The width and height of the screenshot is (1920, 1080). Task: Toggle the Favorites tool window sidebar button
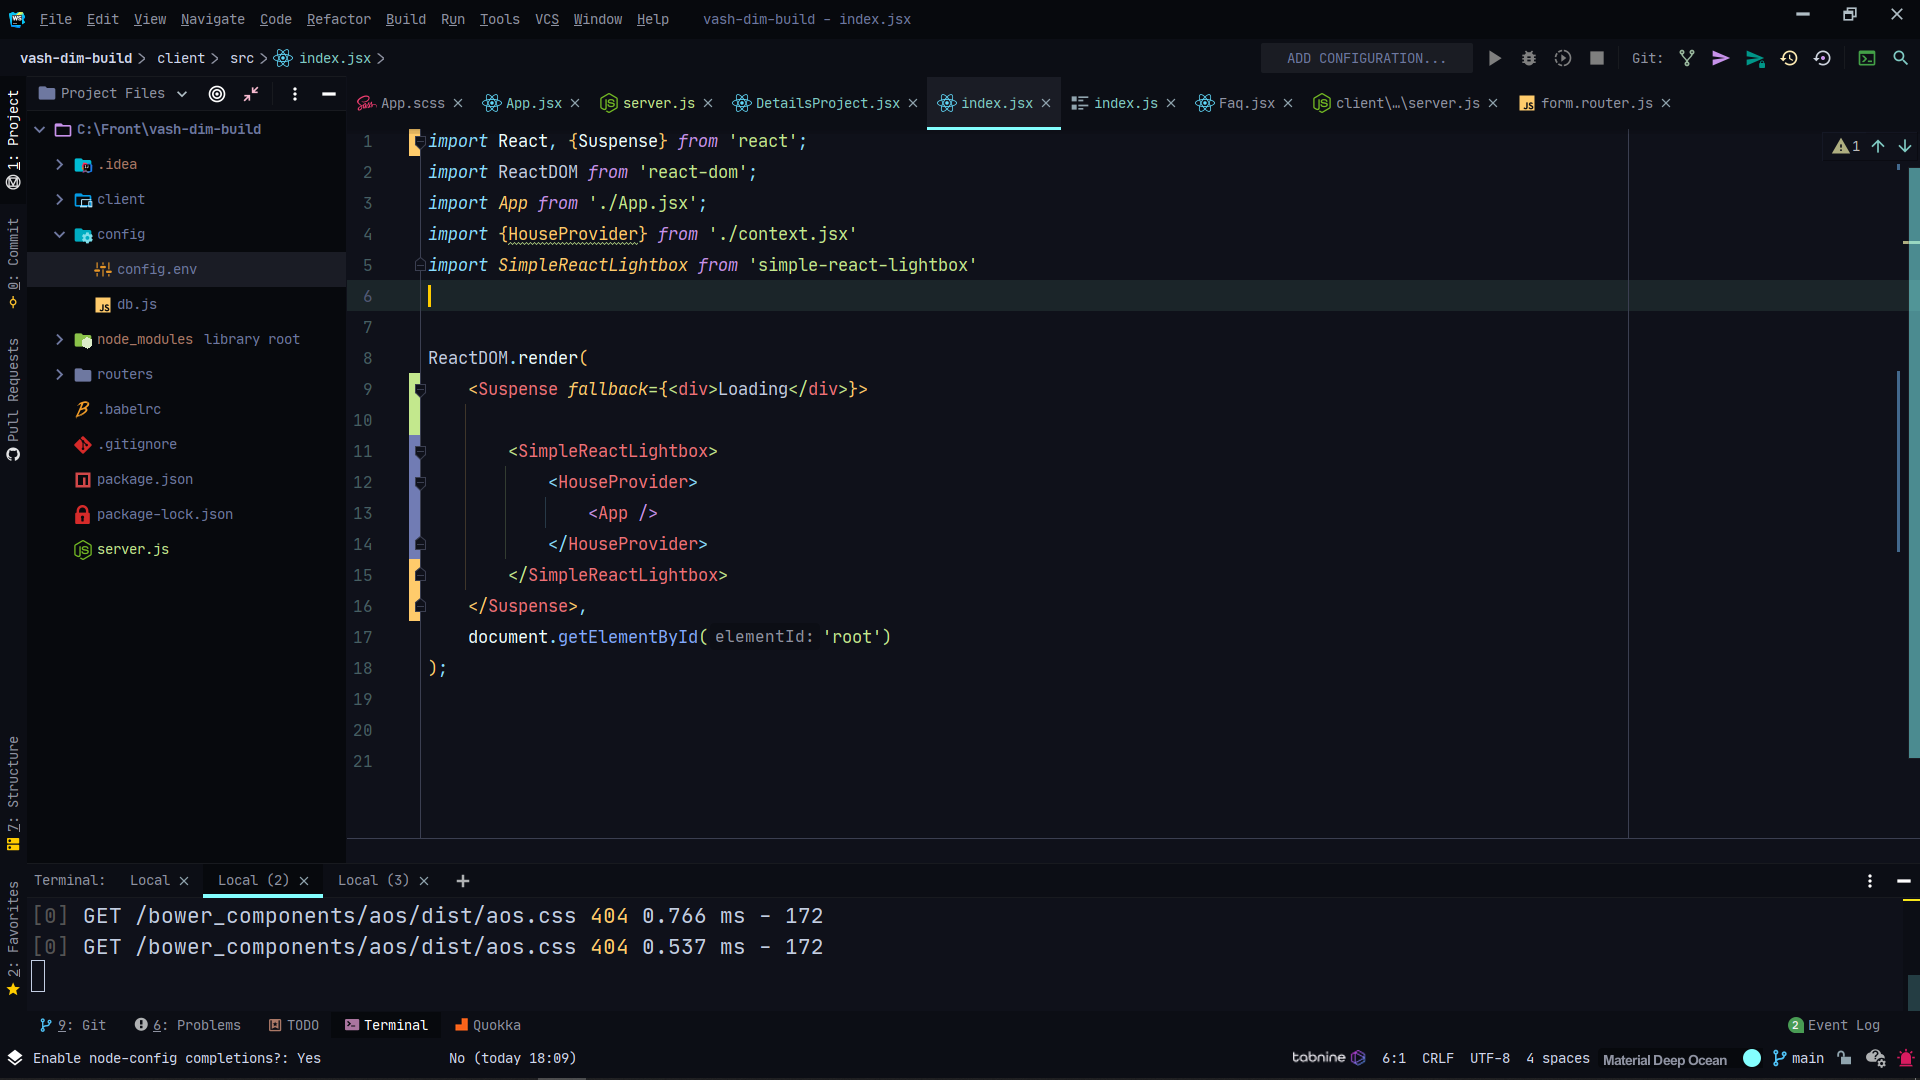click(x=13, y=935)
